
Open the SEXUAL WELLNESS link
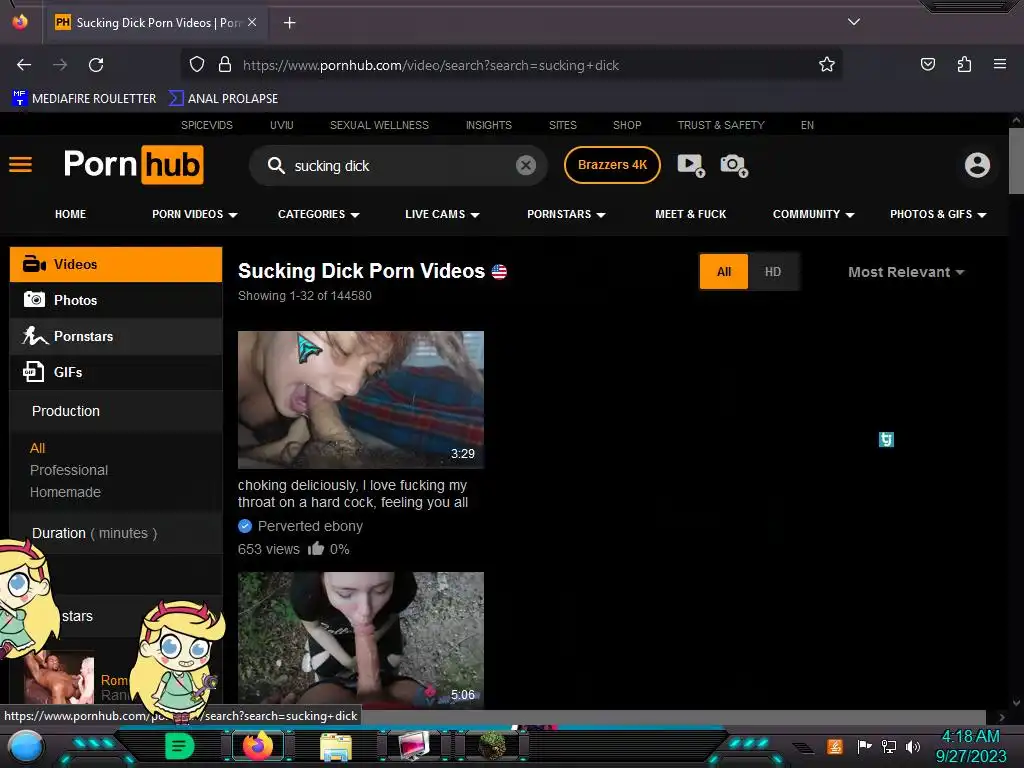pos(379,125)
